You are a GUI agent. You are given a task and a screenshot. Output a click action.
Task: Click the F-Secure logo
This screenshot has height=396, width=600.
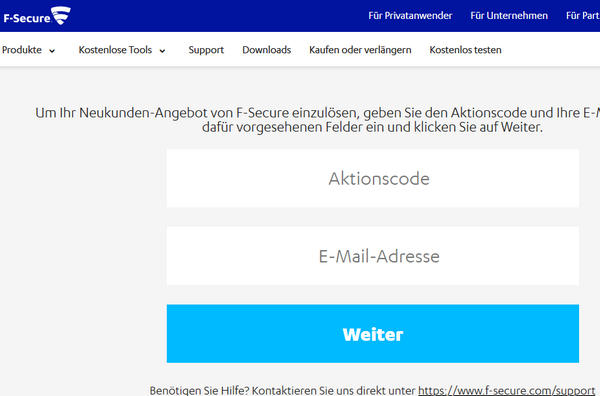tap(37, 16)
